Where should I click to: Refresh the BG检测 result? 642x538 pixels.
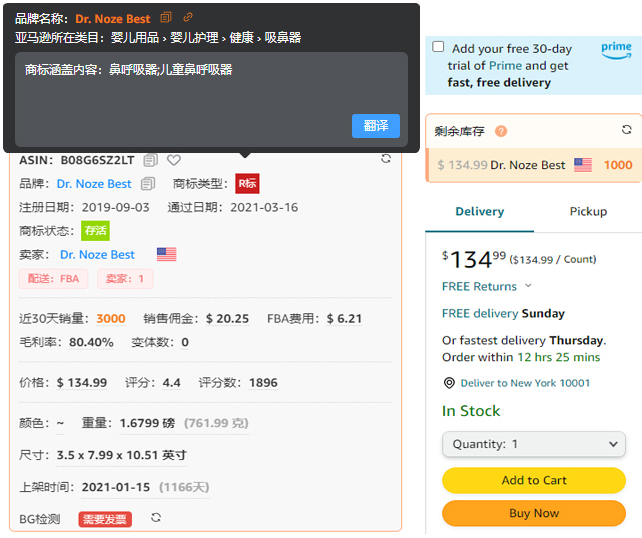click(x=156, y=518)
